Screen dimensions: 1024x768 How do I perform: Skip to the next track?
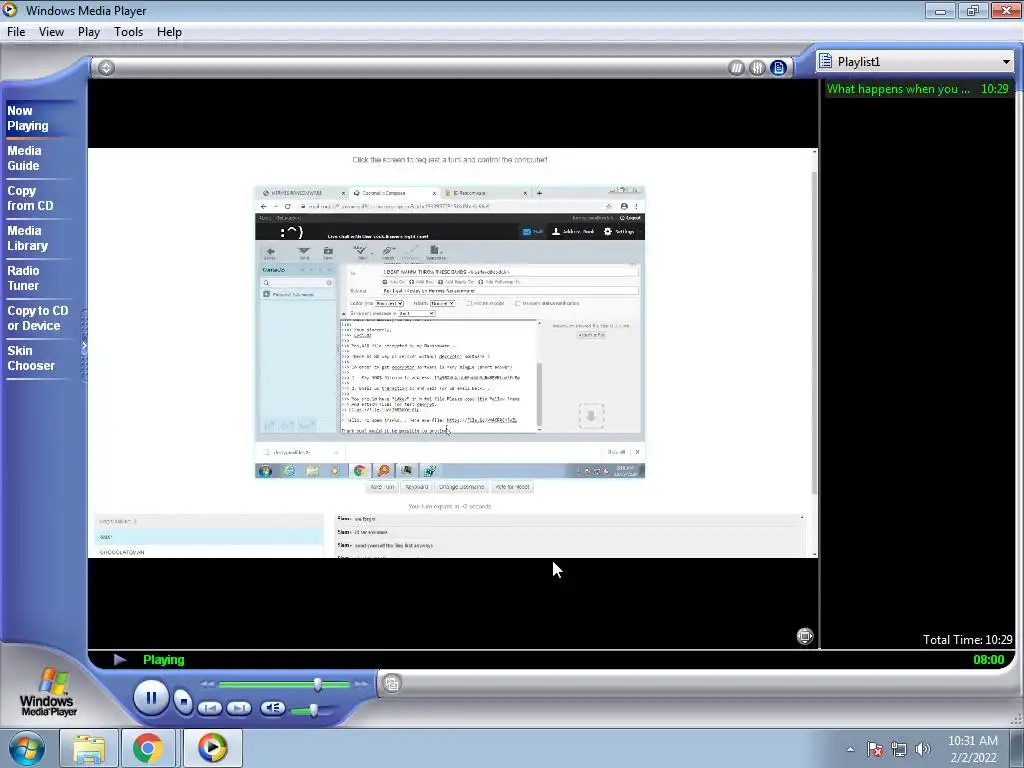pos(239,708)
